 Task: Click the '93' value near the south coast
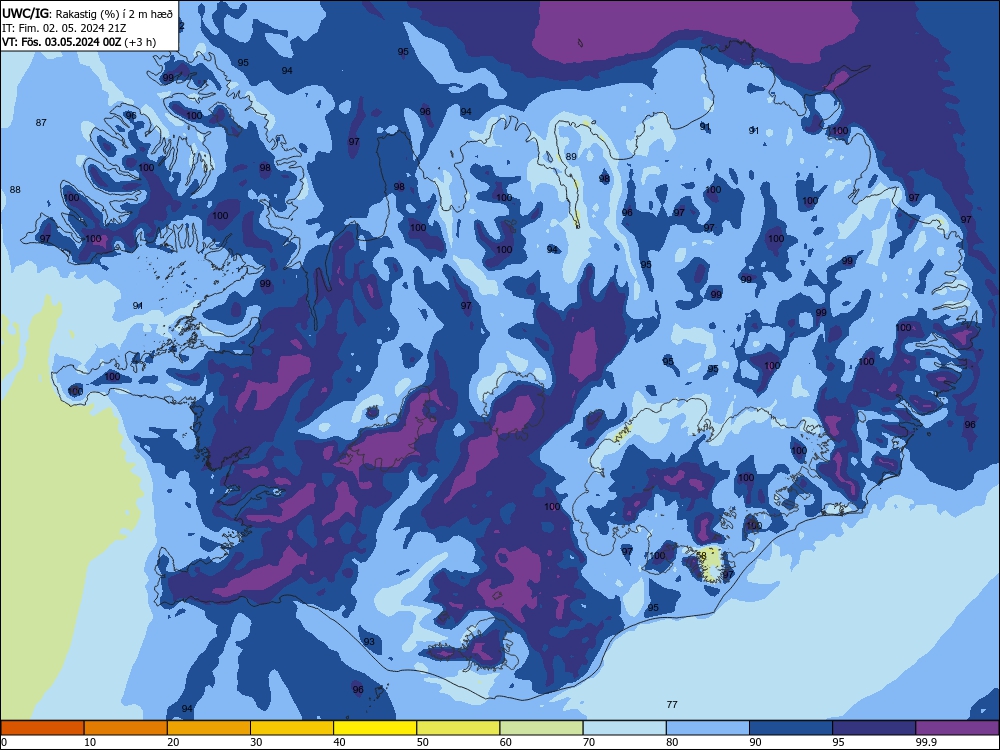[369, 641]
